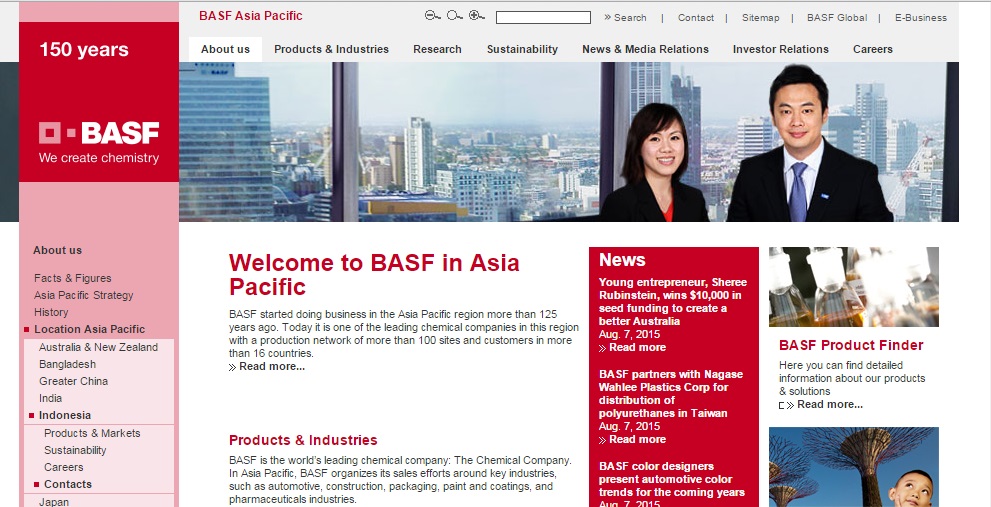
Task: Open History in the sidebar
Action: [51, 312]
